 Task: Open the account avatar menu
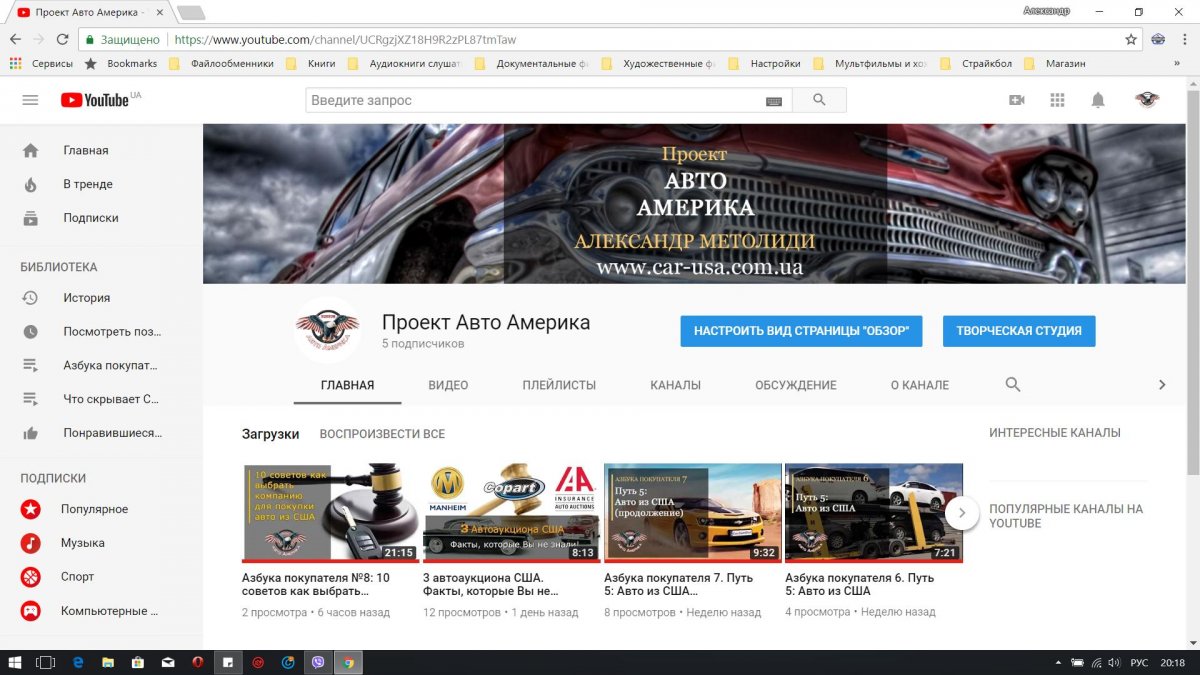(x=1147, y=100)
